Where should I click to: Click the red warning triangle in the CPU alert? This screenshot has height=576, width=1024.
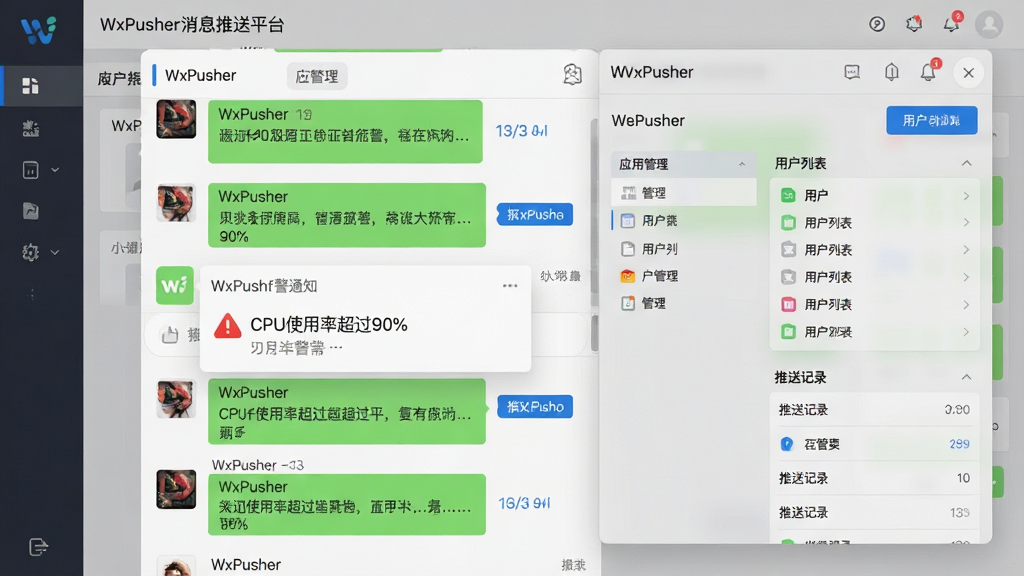227,325
